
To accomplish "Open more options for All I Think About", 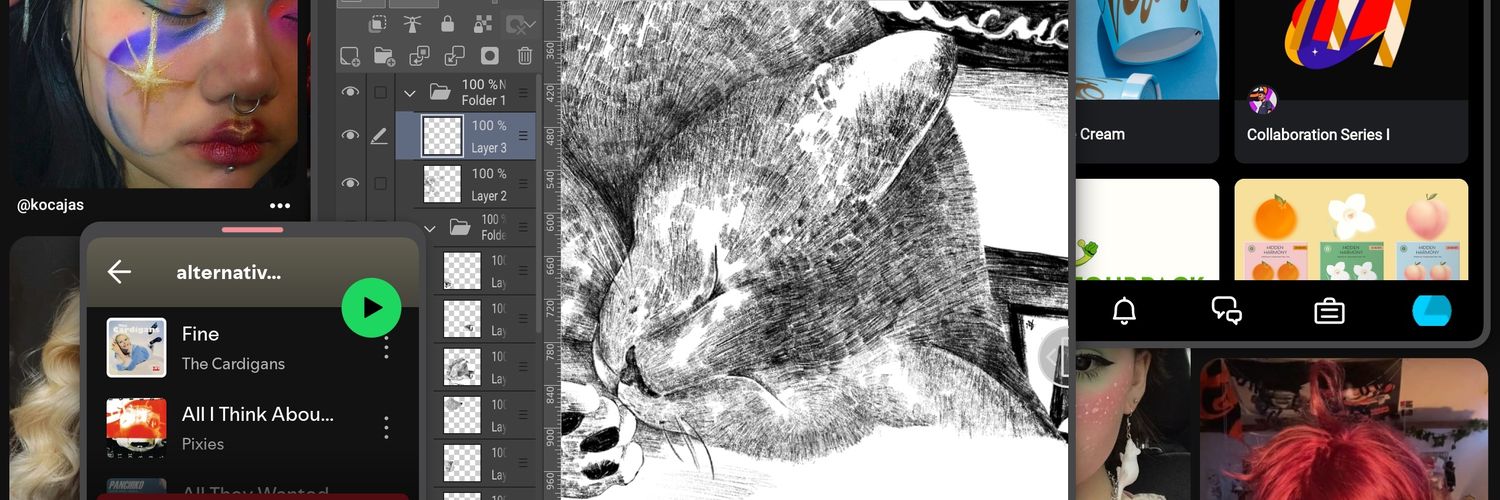I will pyautogui.click(x=387, y=428).
